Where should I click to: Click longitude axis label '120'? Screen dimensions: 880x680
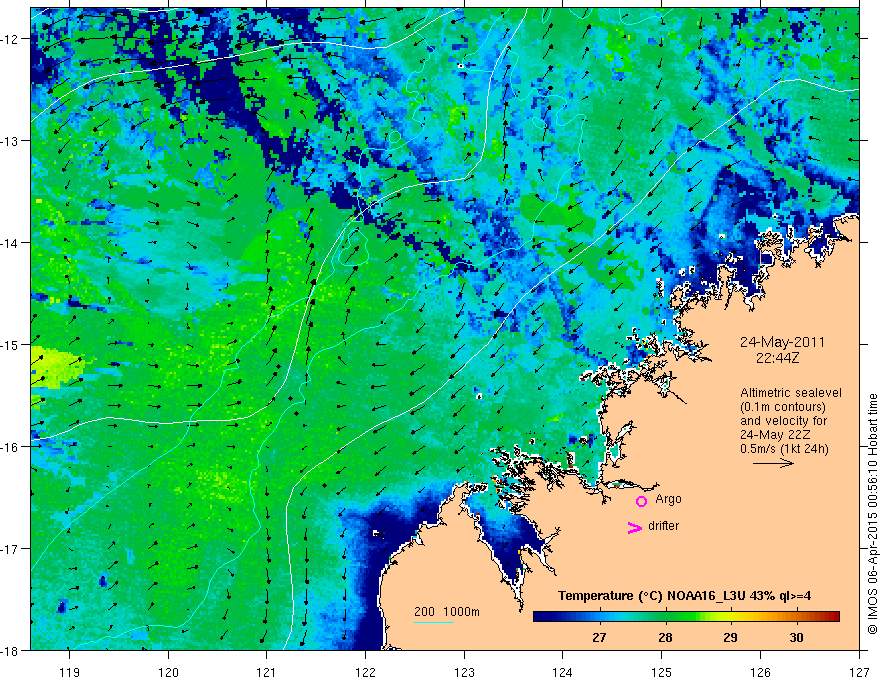[168, 672]
